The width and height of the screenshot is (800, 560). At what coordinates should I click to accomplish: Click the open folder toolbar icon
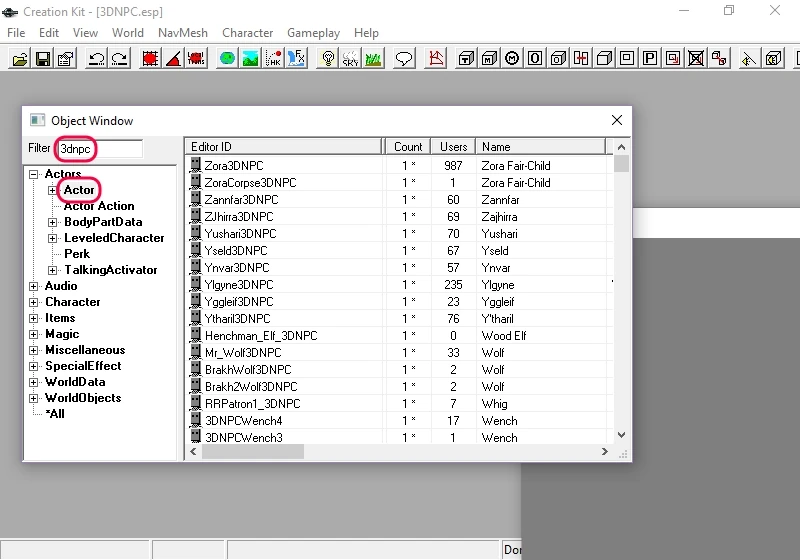coord(20,59)
